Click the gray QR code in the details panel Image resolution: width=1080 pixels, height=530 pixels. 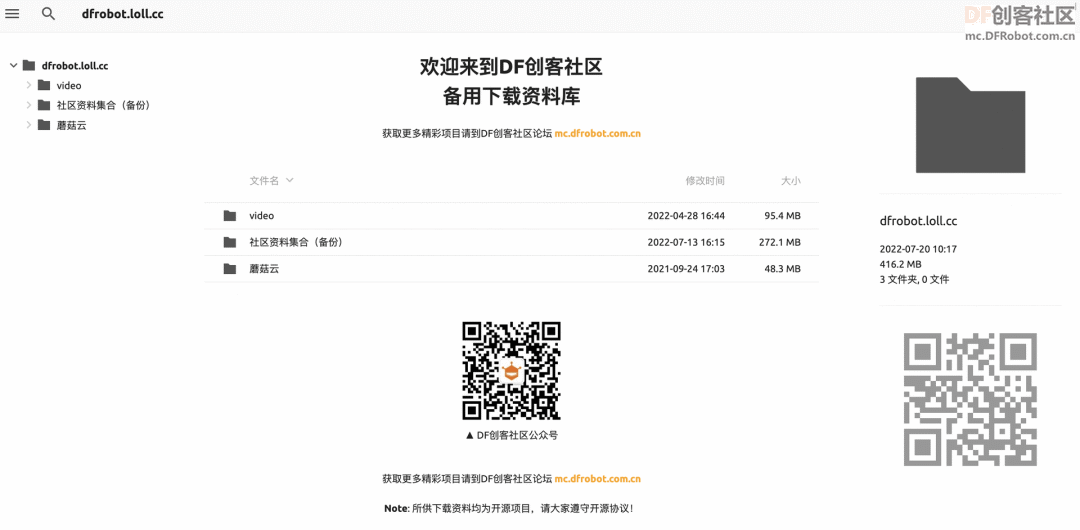pos(970,399)
